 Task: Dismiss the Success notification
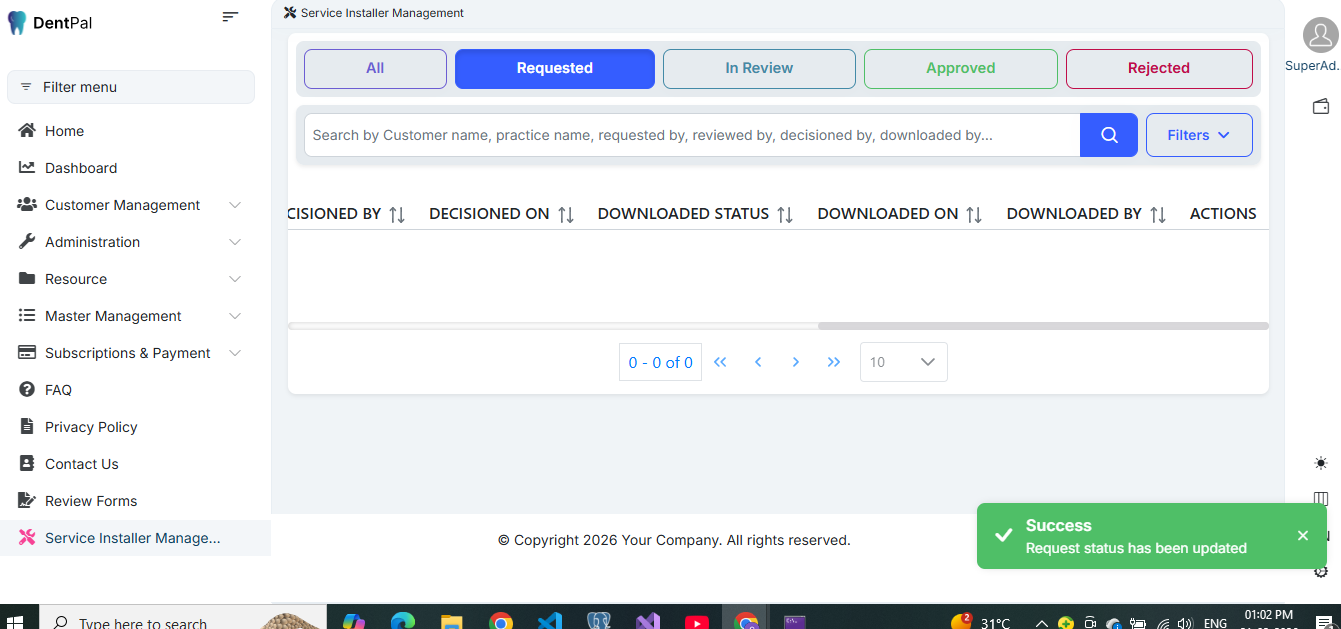(x=1302, y=536)
